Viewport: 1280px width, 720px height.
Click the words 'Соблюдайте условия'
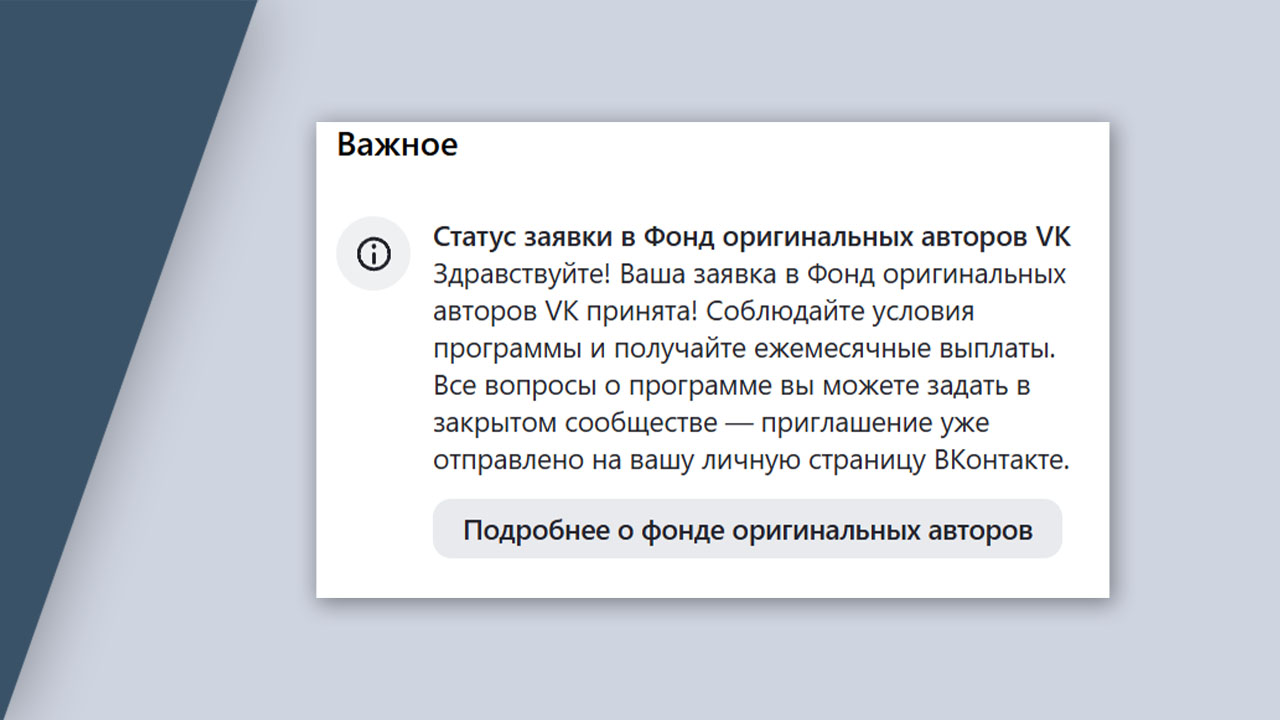point(840,311)
